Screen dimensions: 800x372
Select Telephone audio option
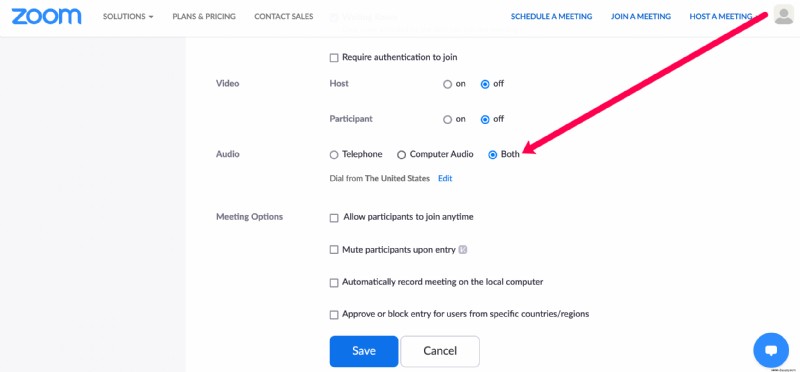coord(334,155)
